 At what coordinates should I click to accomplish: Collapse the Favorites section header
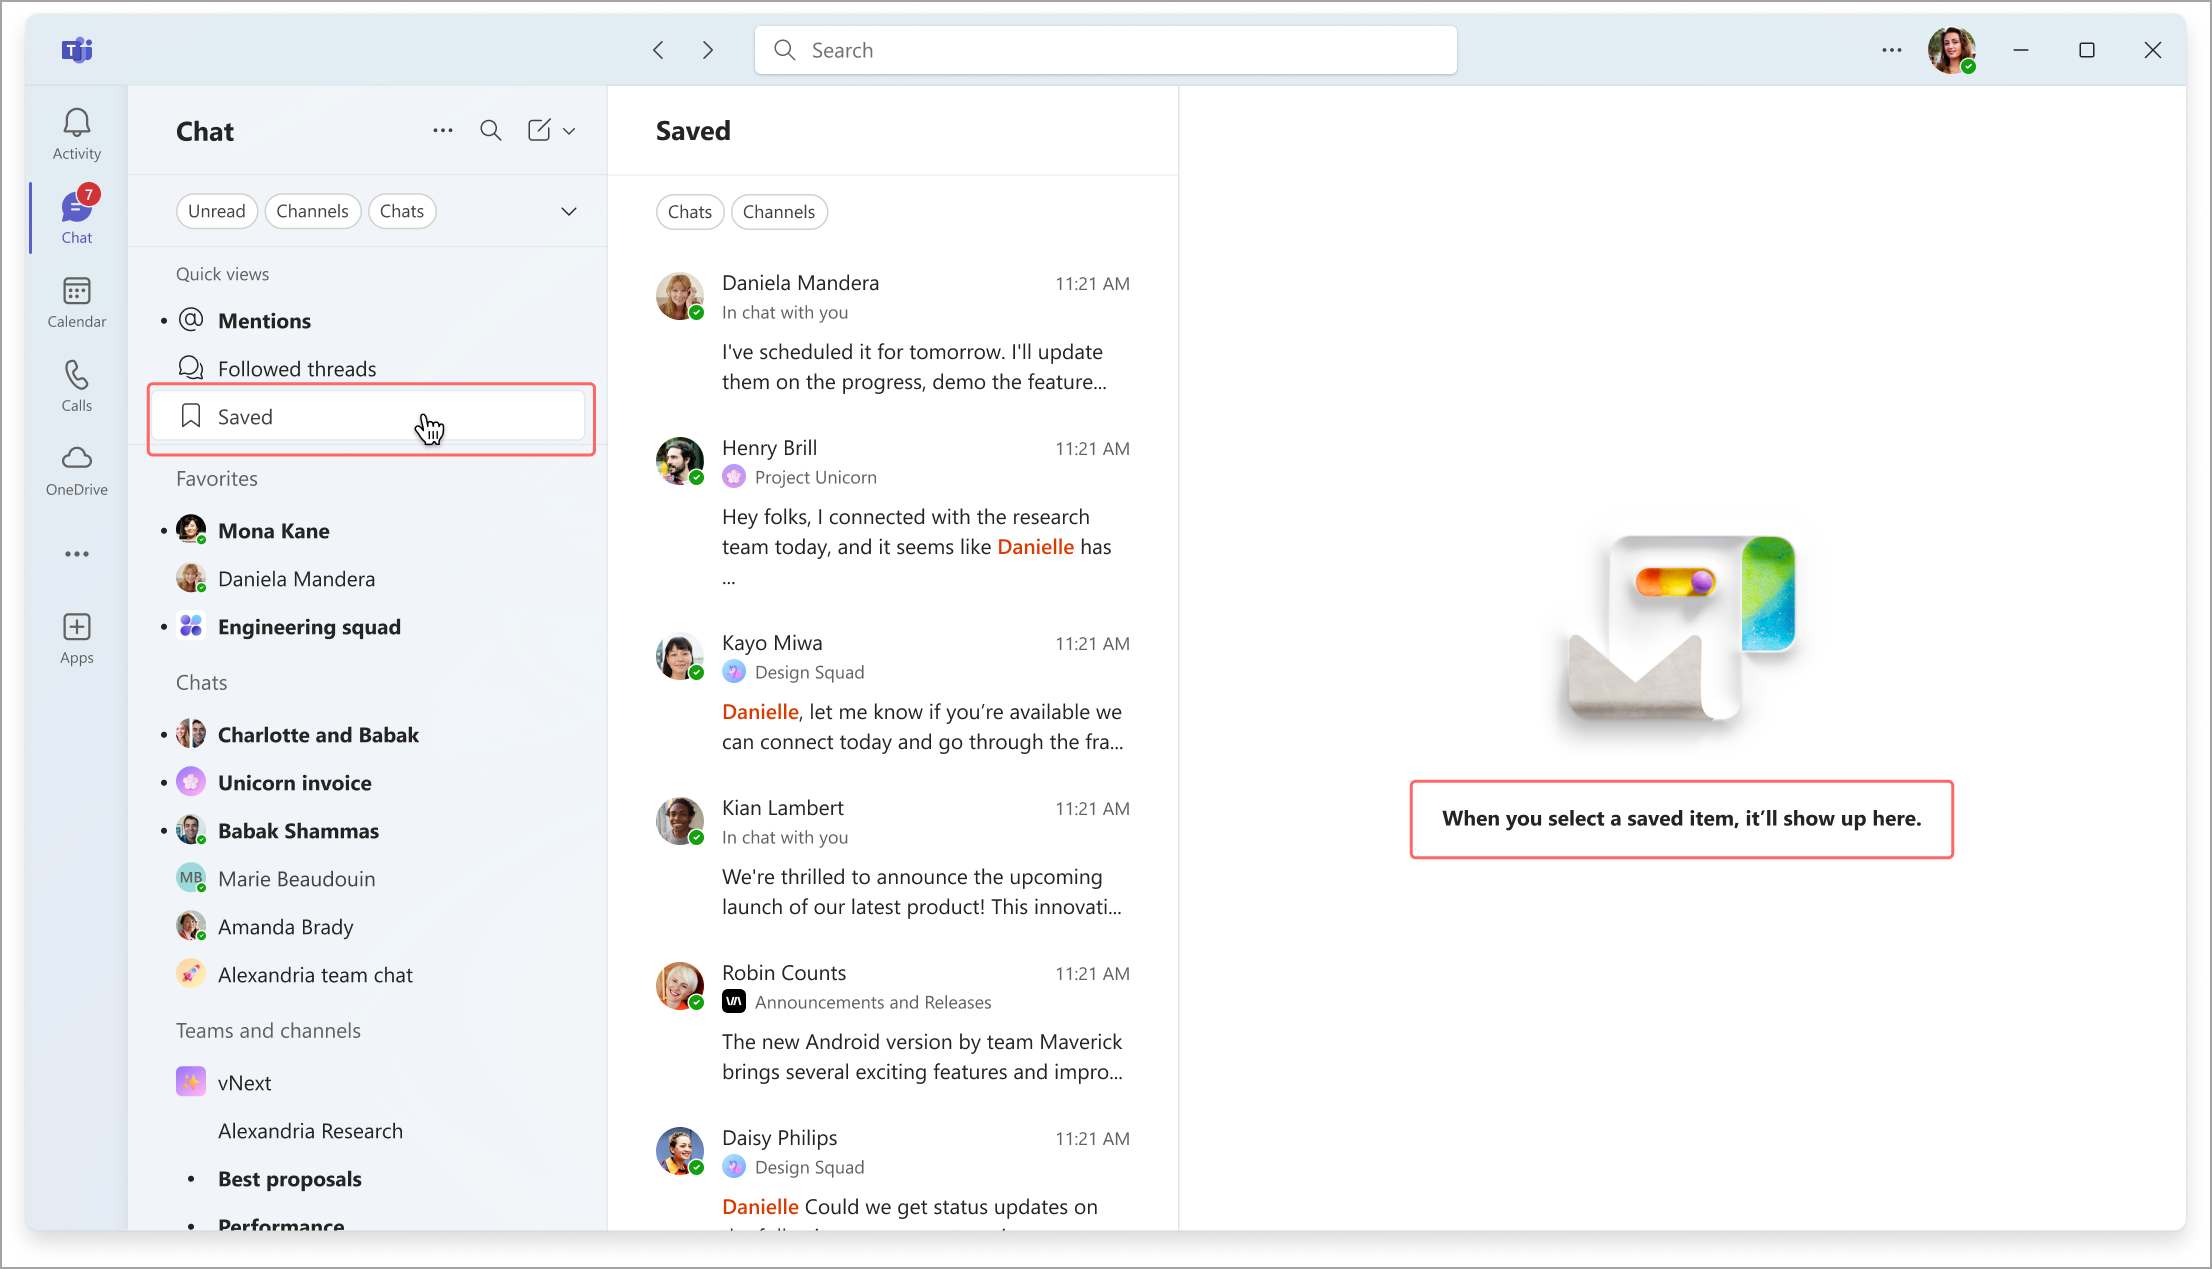pos(217,479)
